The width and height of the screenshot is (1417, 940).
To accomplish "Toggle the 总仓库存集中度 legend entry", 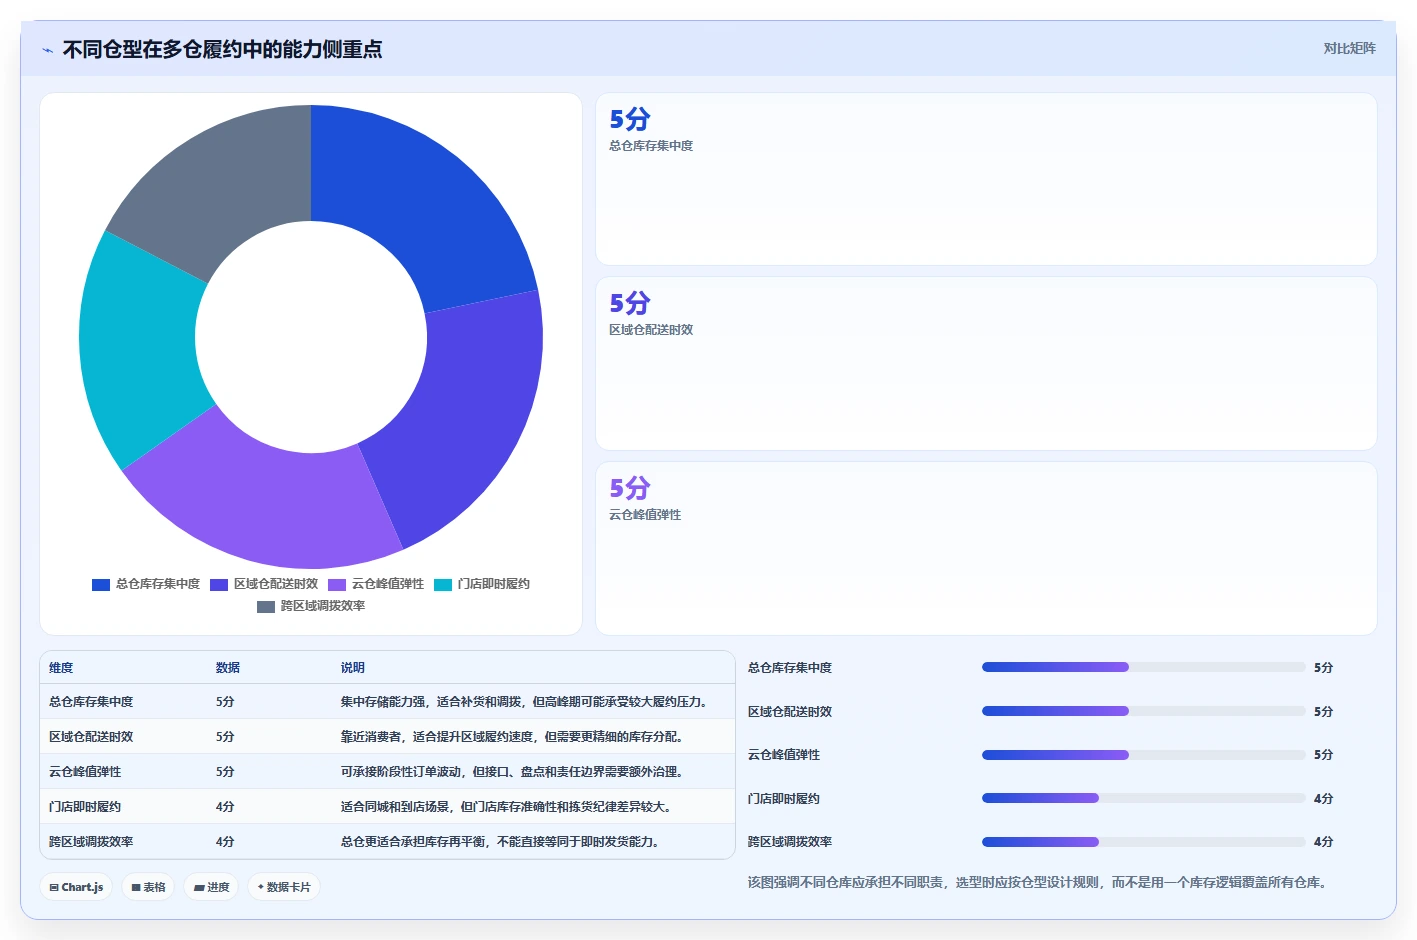I will click(146, 584).
